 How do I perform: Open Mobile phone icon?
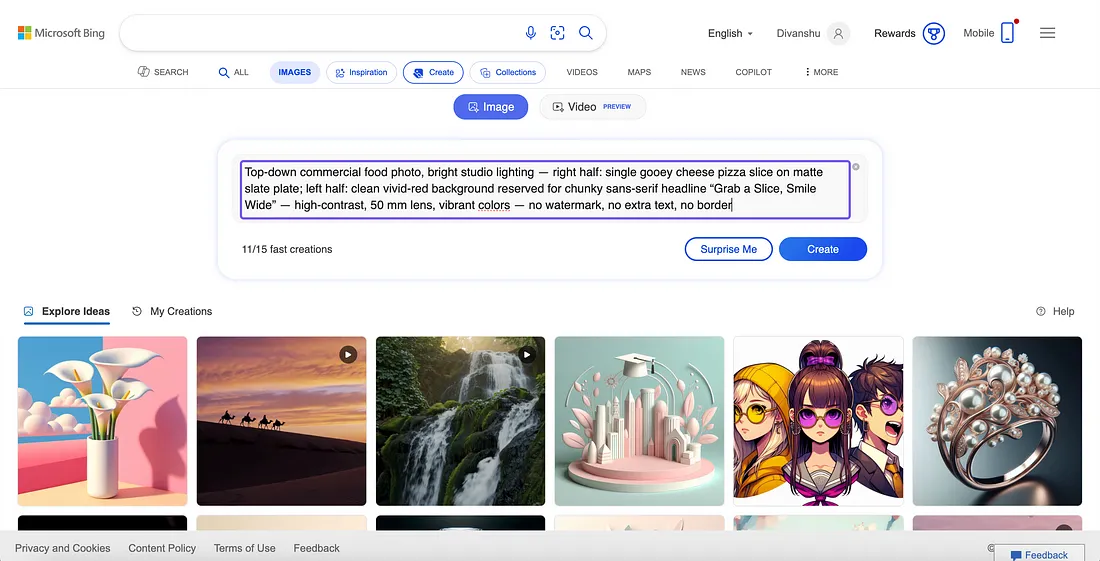[1008, 33]
